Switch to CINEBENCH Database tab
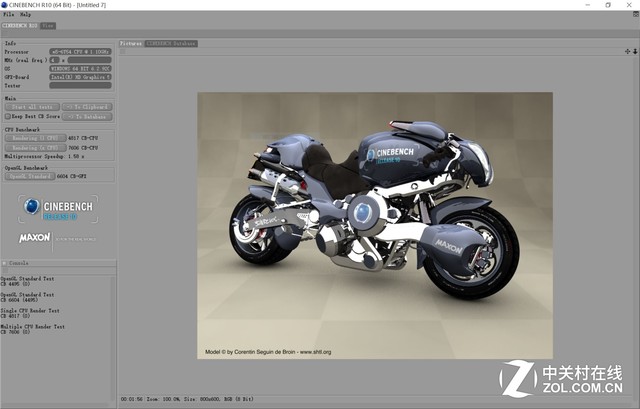This screenshot has height=409, width=640. pos(171,44)
